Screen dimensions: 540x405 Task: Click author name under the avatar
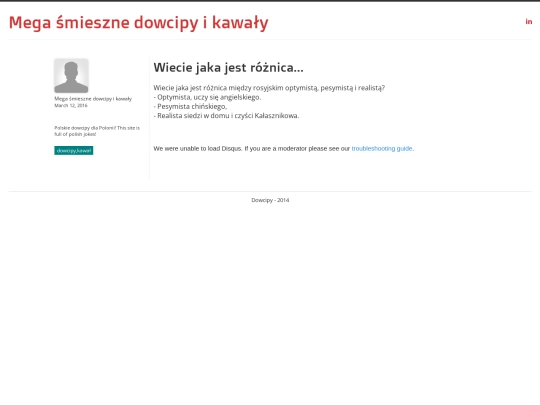coord(93,99)
